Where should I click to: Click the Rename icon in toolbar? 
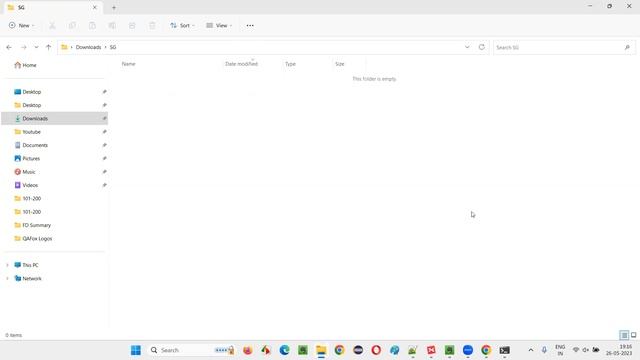(x=112, y=25)
